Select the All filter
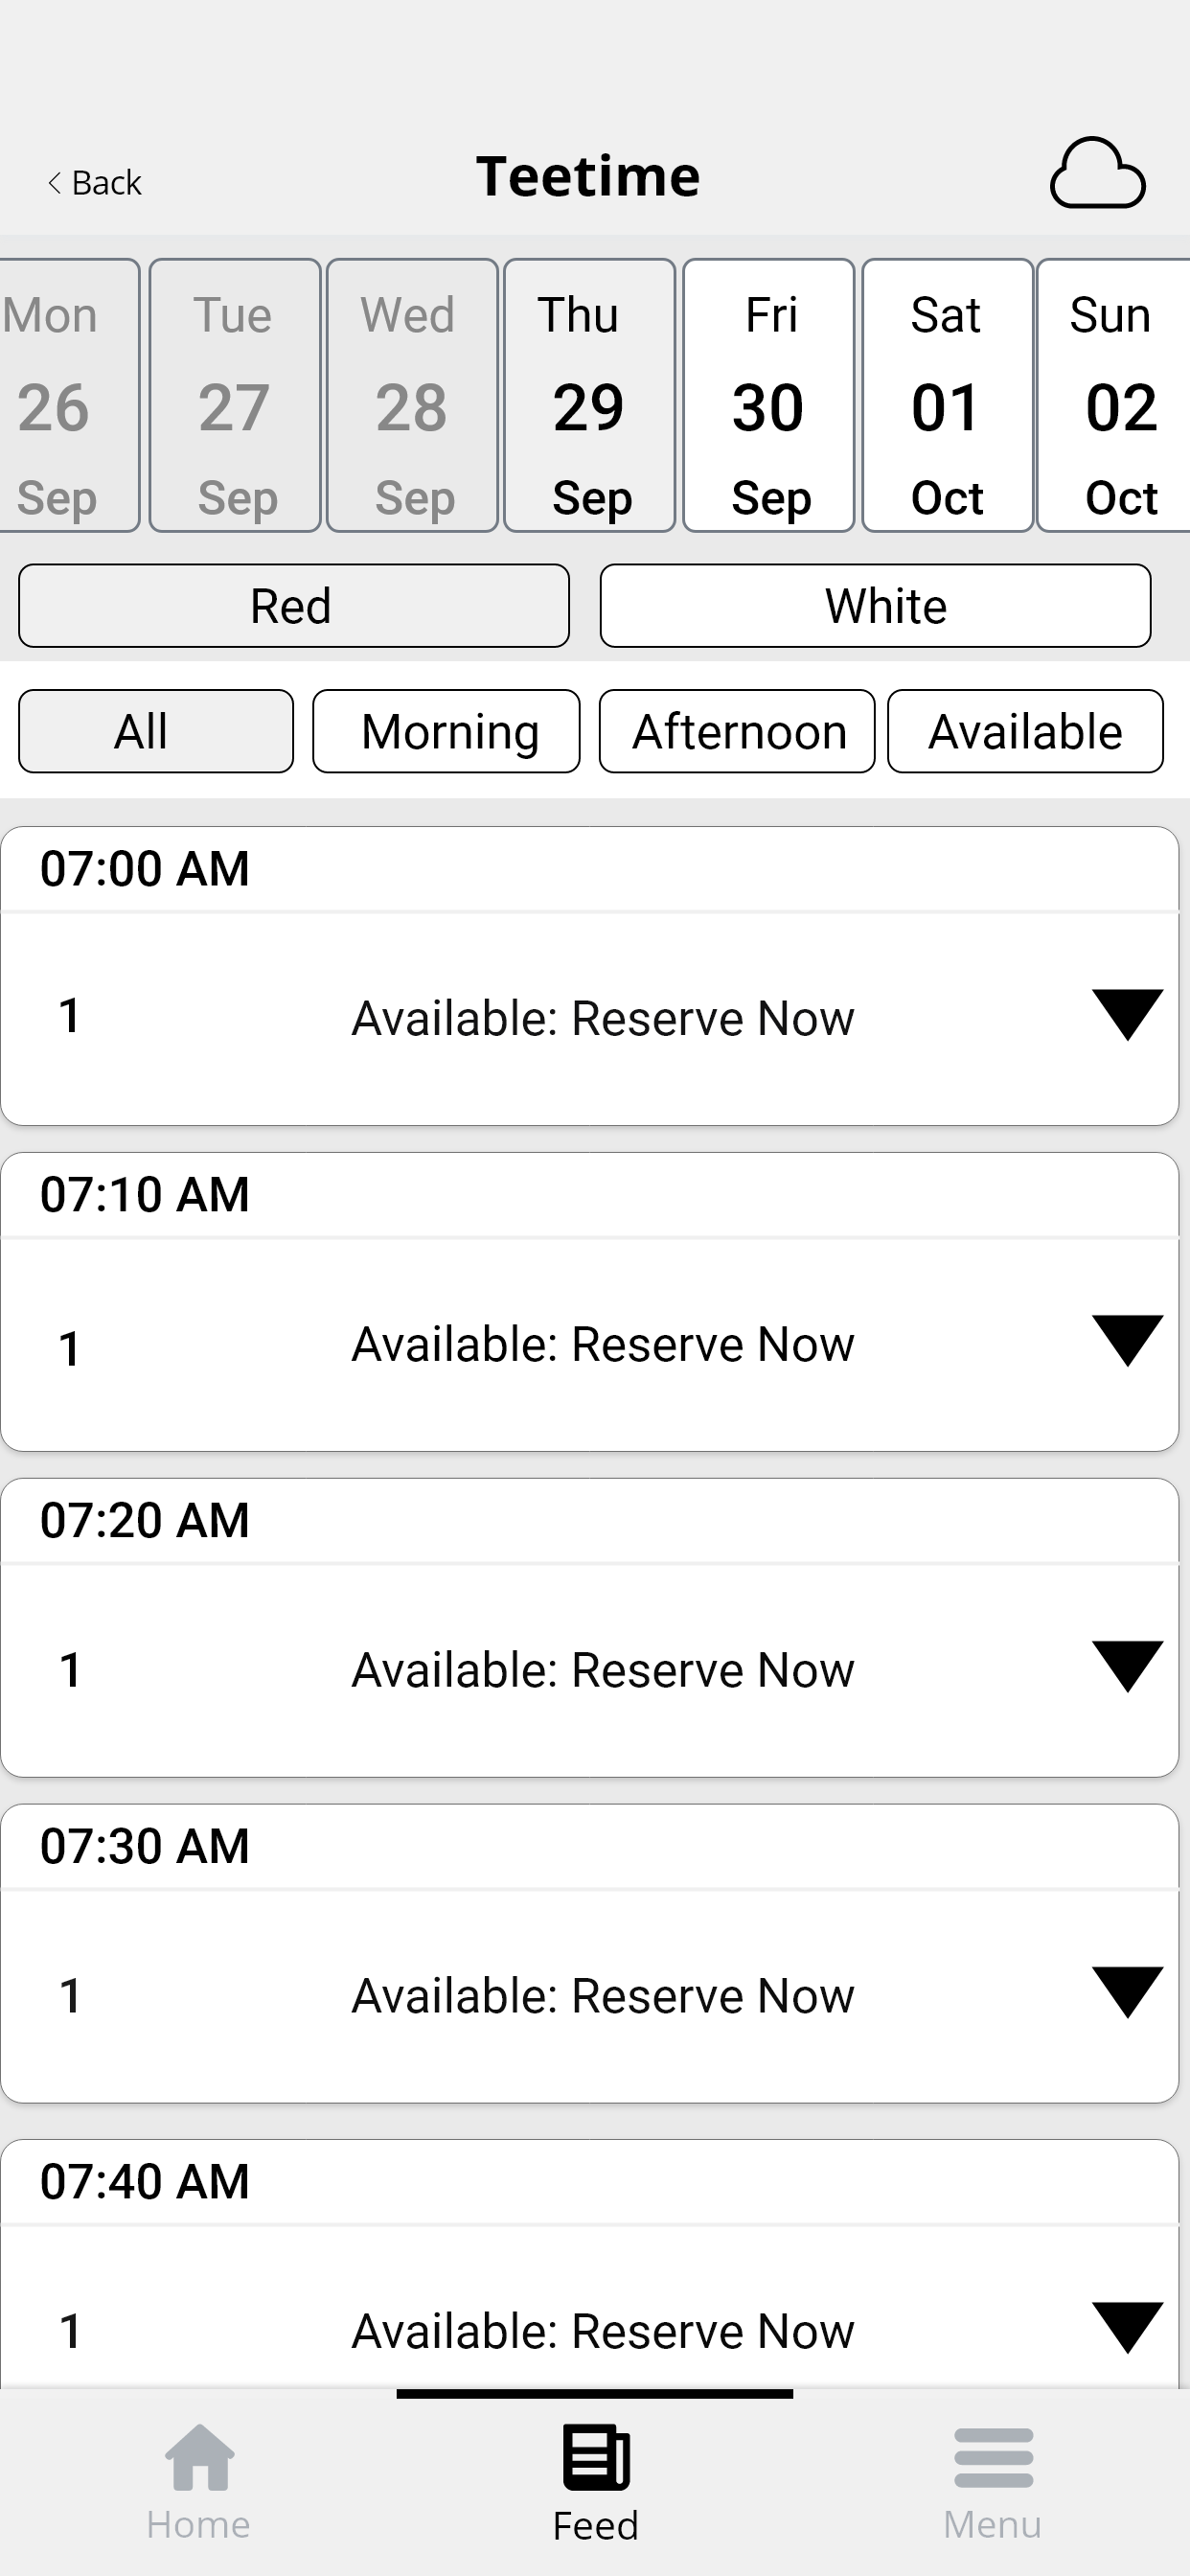This screenshot has width=1190, height=2576. 156,731
